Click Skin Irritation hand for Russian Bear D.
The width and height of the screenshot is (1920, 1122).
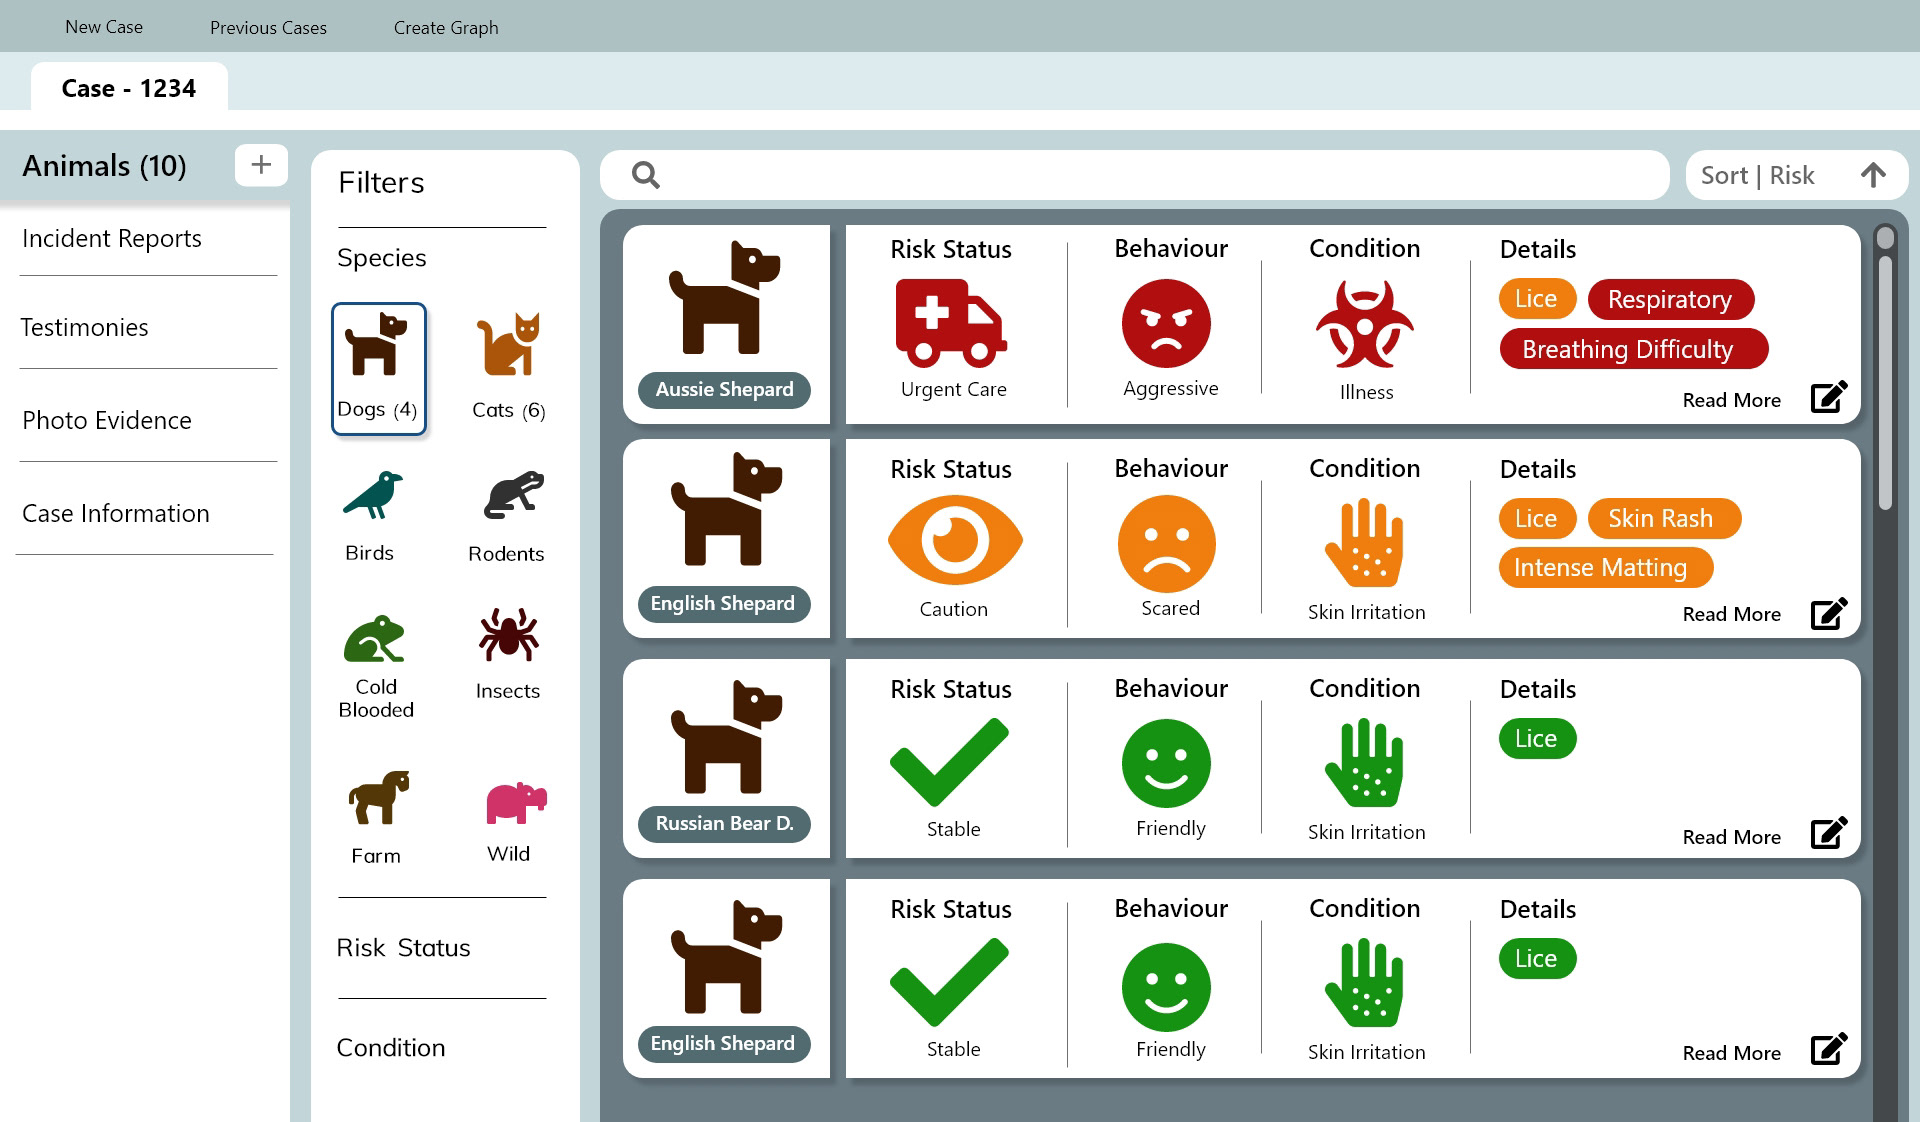(1364, 763)
